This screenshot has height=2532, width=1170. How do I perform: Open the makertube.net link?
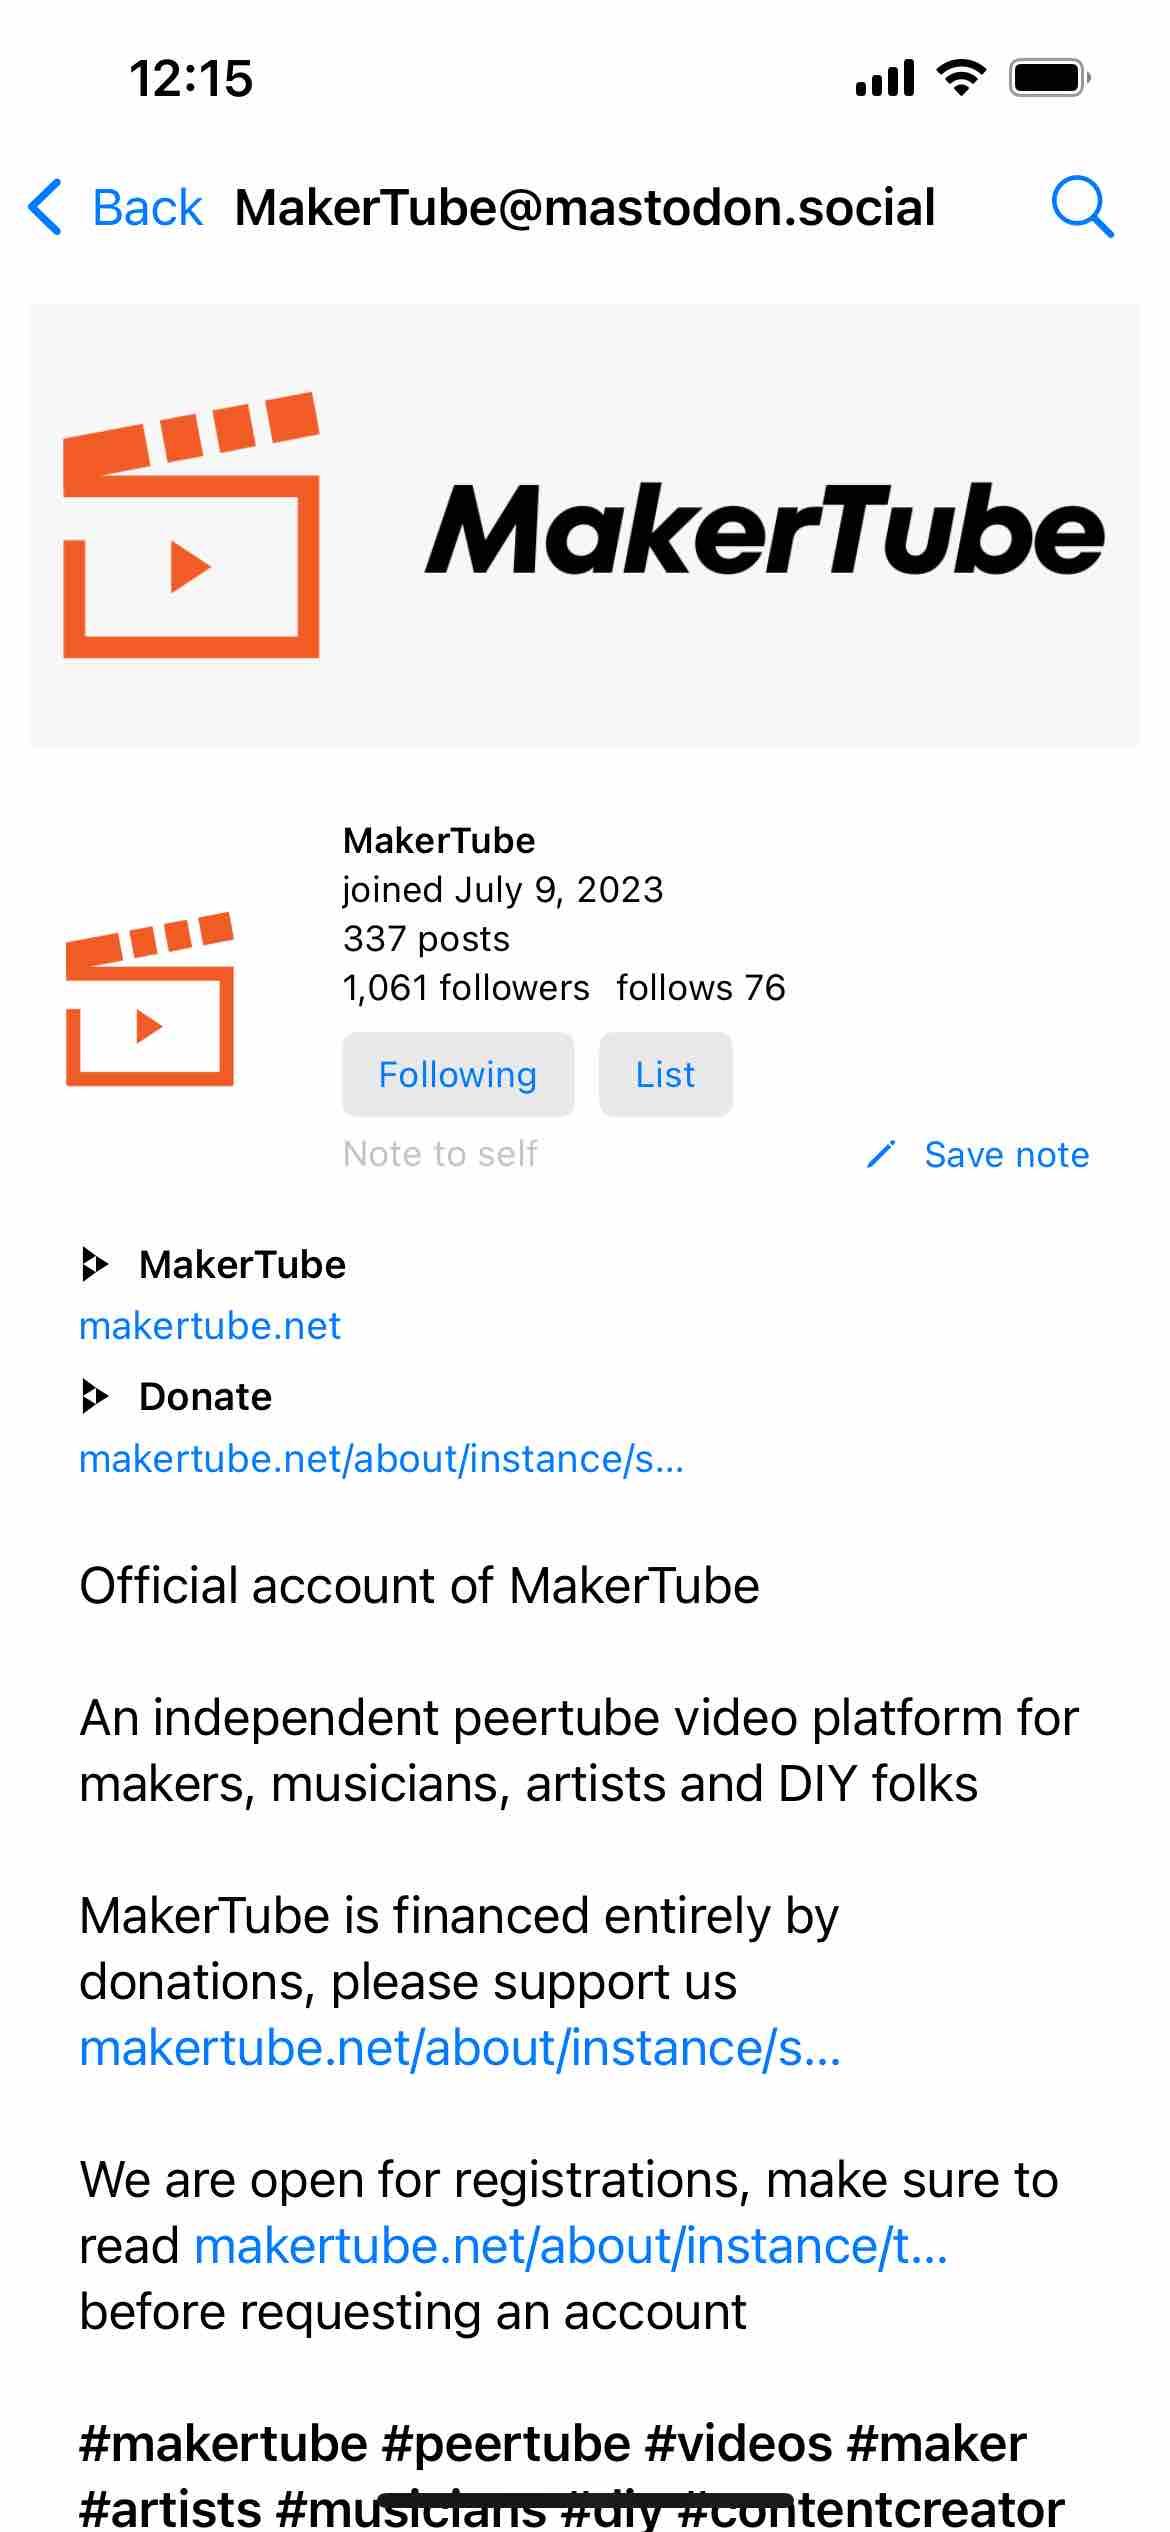coord(210,1326)
